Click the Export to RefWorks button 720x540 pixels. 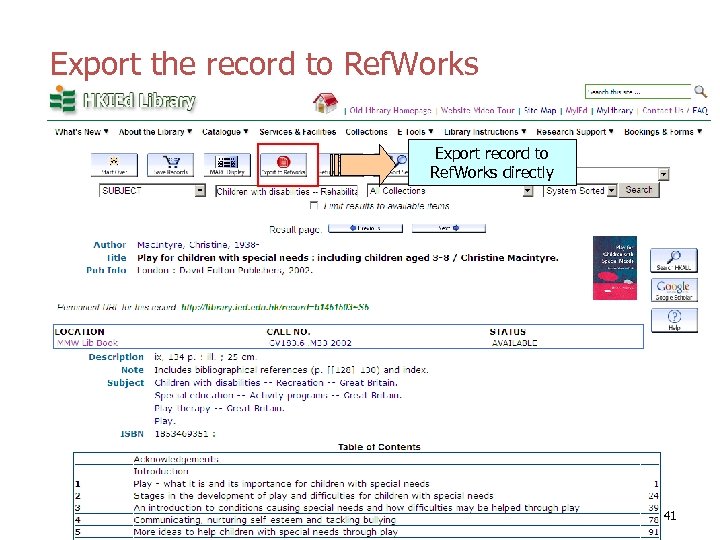(284, 165)
